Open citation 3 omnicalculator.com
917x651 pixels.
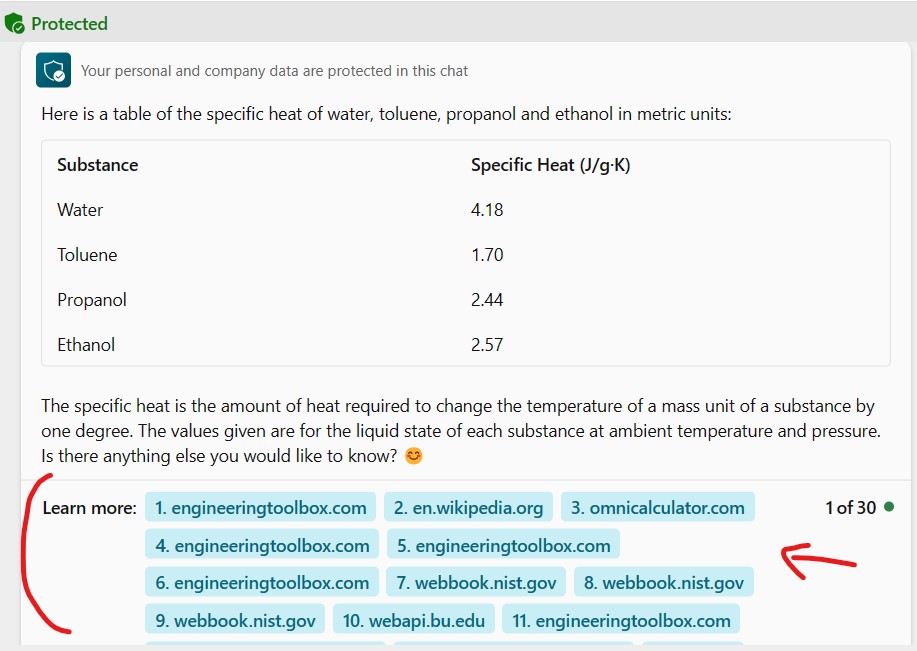click(x=657, y=507)
